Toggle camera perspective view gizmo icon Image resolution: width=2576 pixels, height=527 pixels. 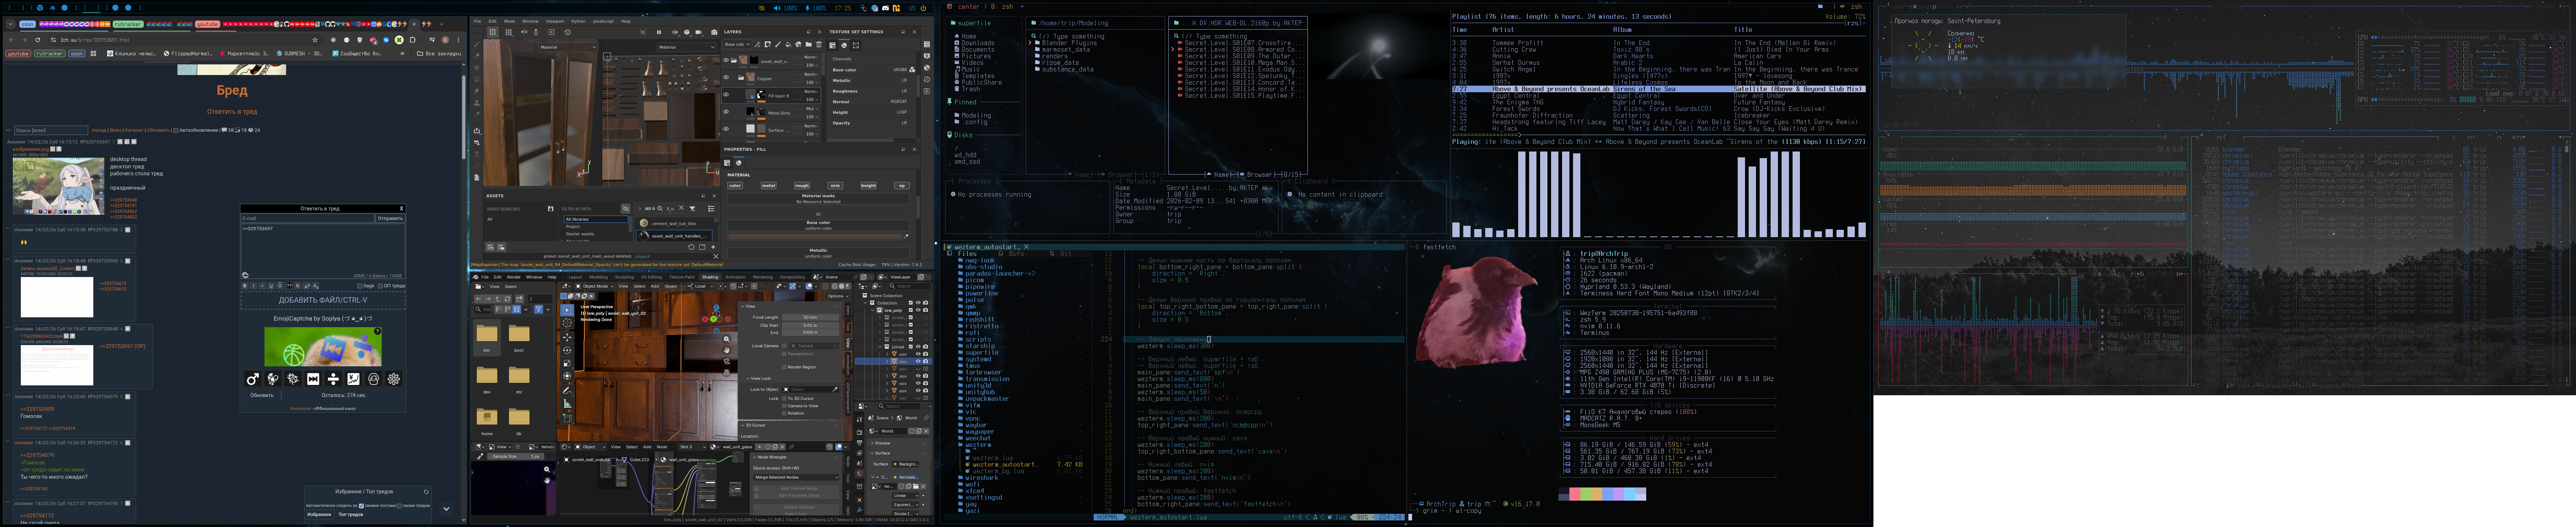coord(727,361)
